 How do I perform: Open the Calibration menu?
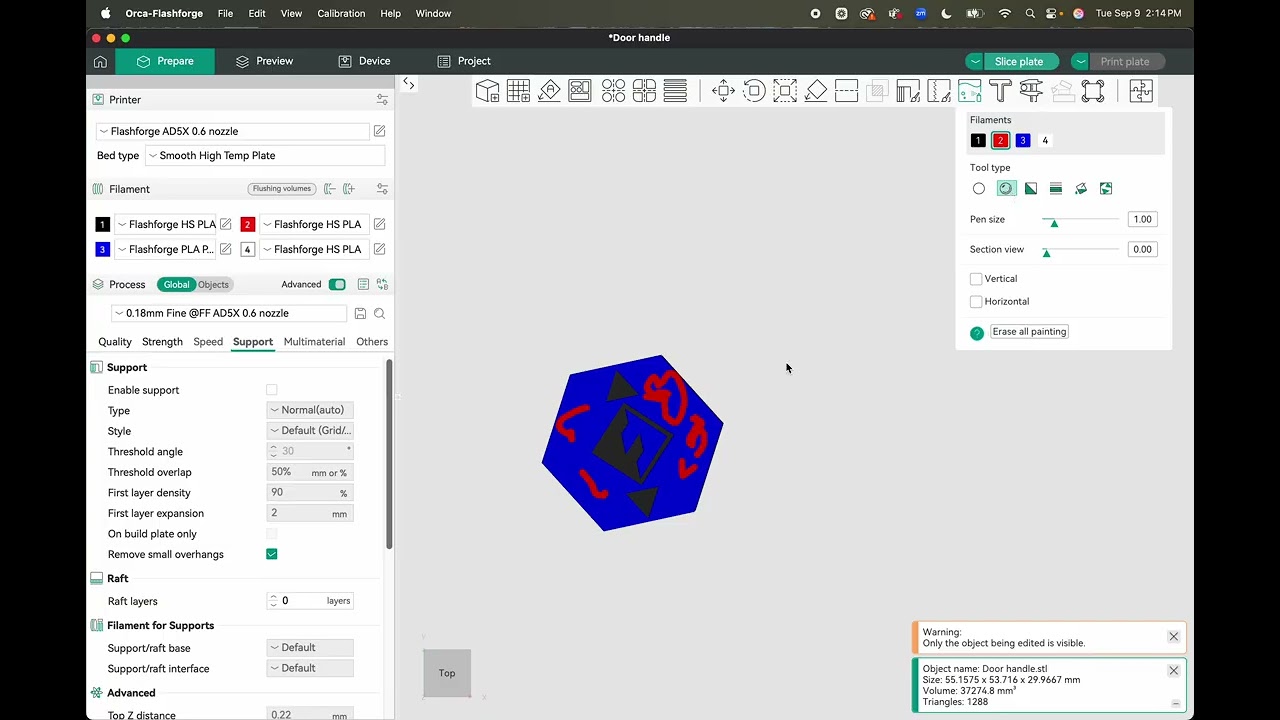pyautogui.click(x=341, y=14)
